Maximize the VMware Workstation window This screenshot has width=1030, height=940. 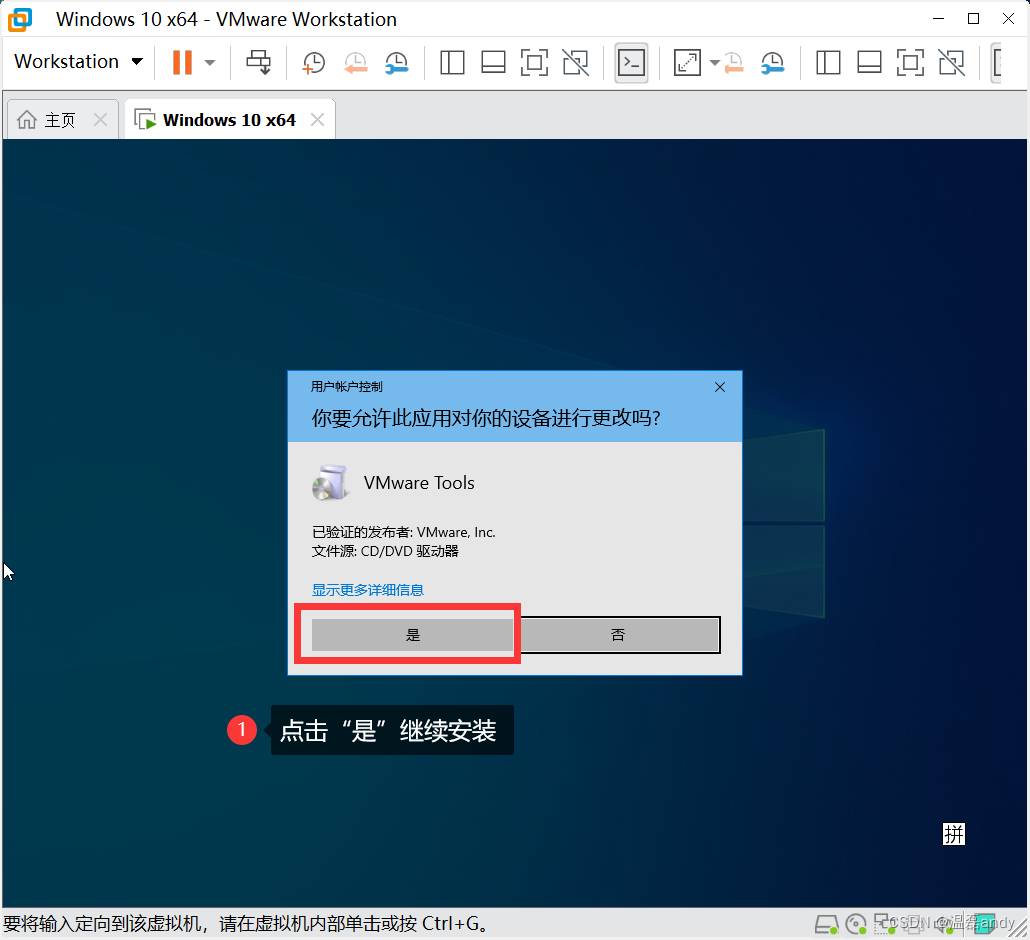[974, 19]
